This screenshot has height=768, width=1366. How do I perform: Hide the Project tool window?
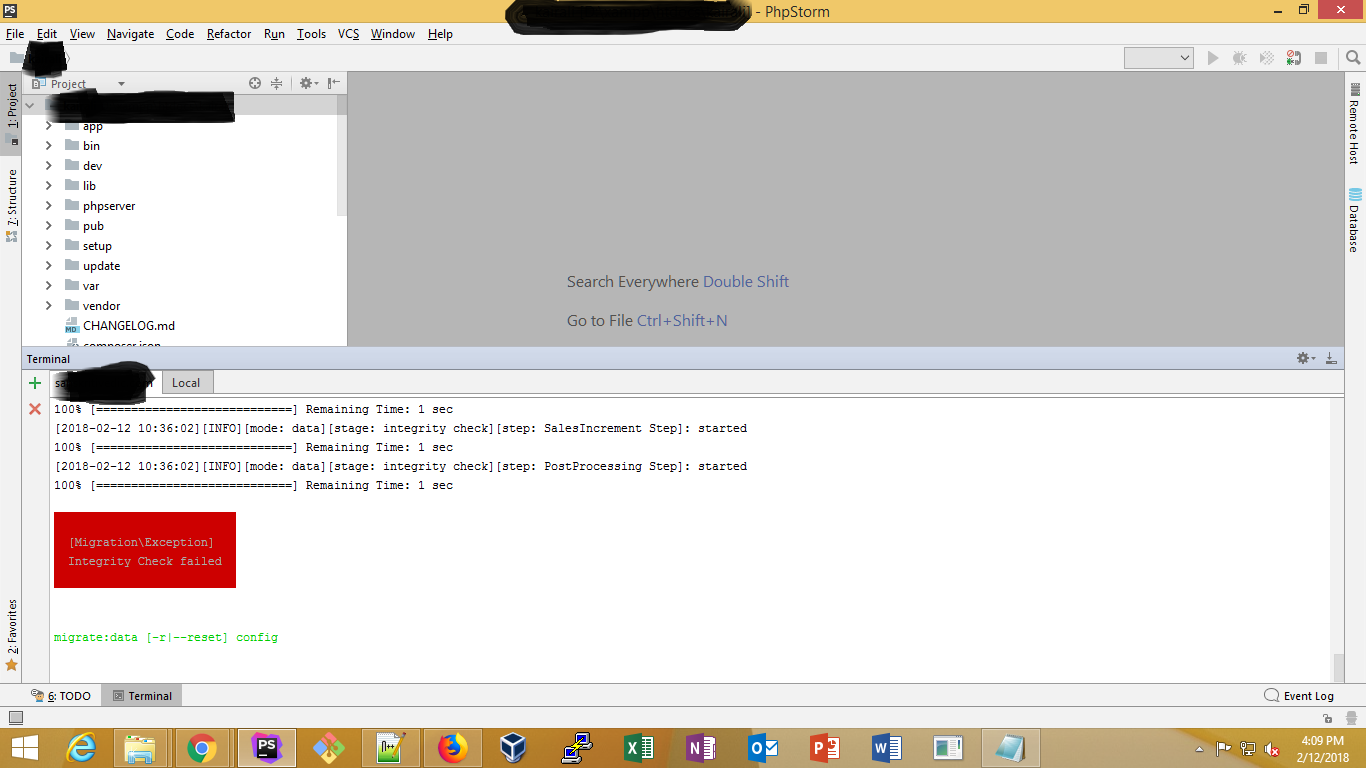pos(334,84)
